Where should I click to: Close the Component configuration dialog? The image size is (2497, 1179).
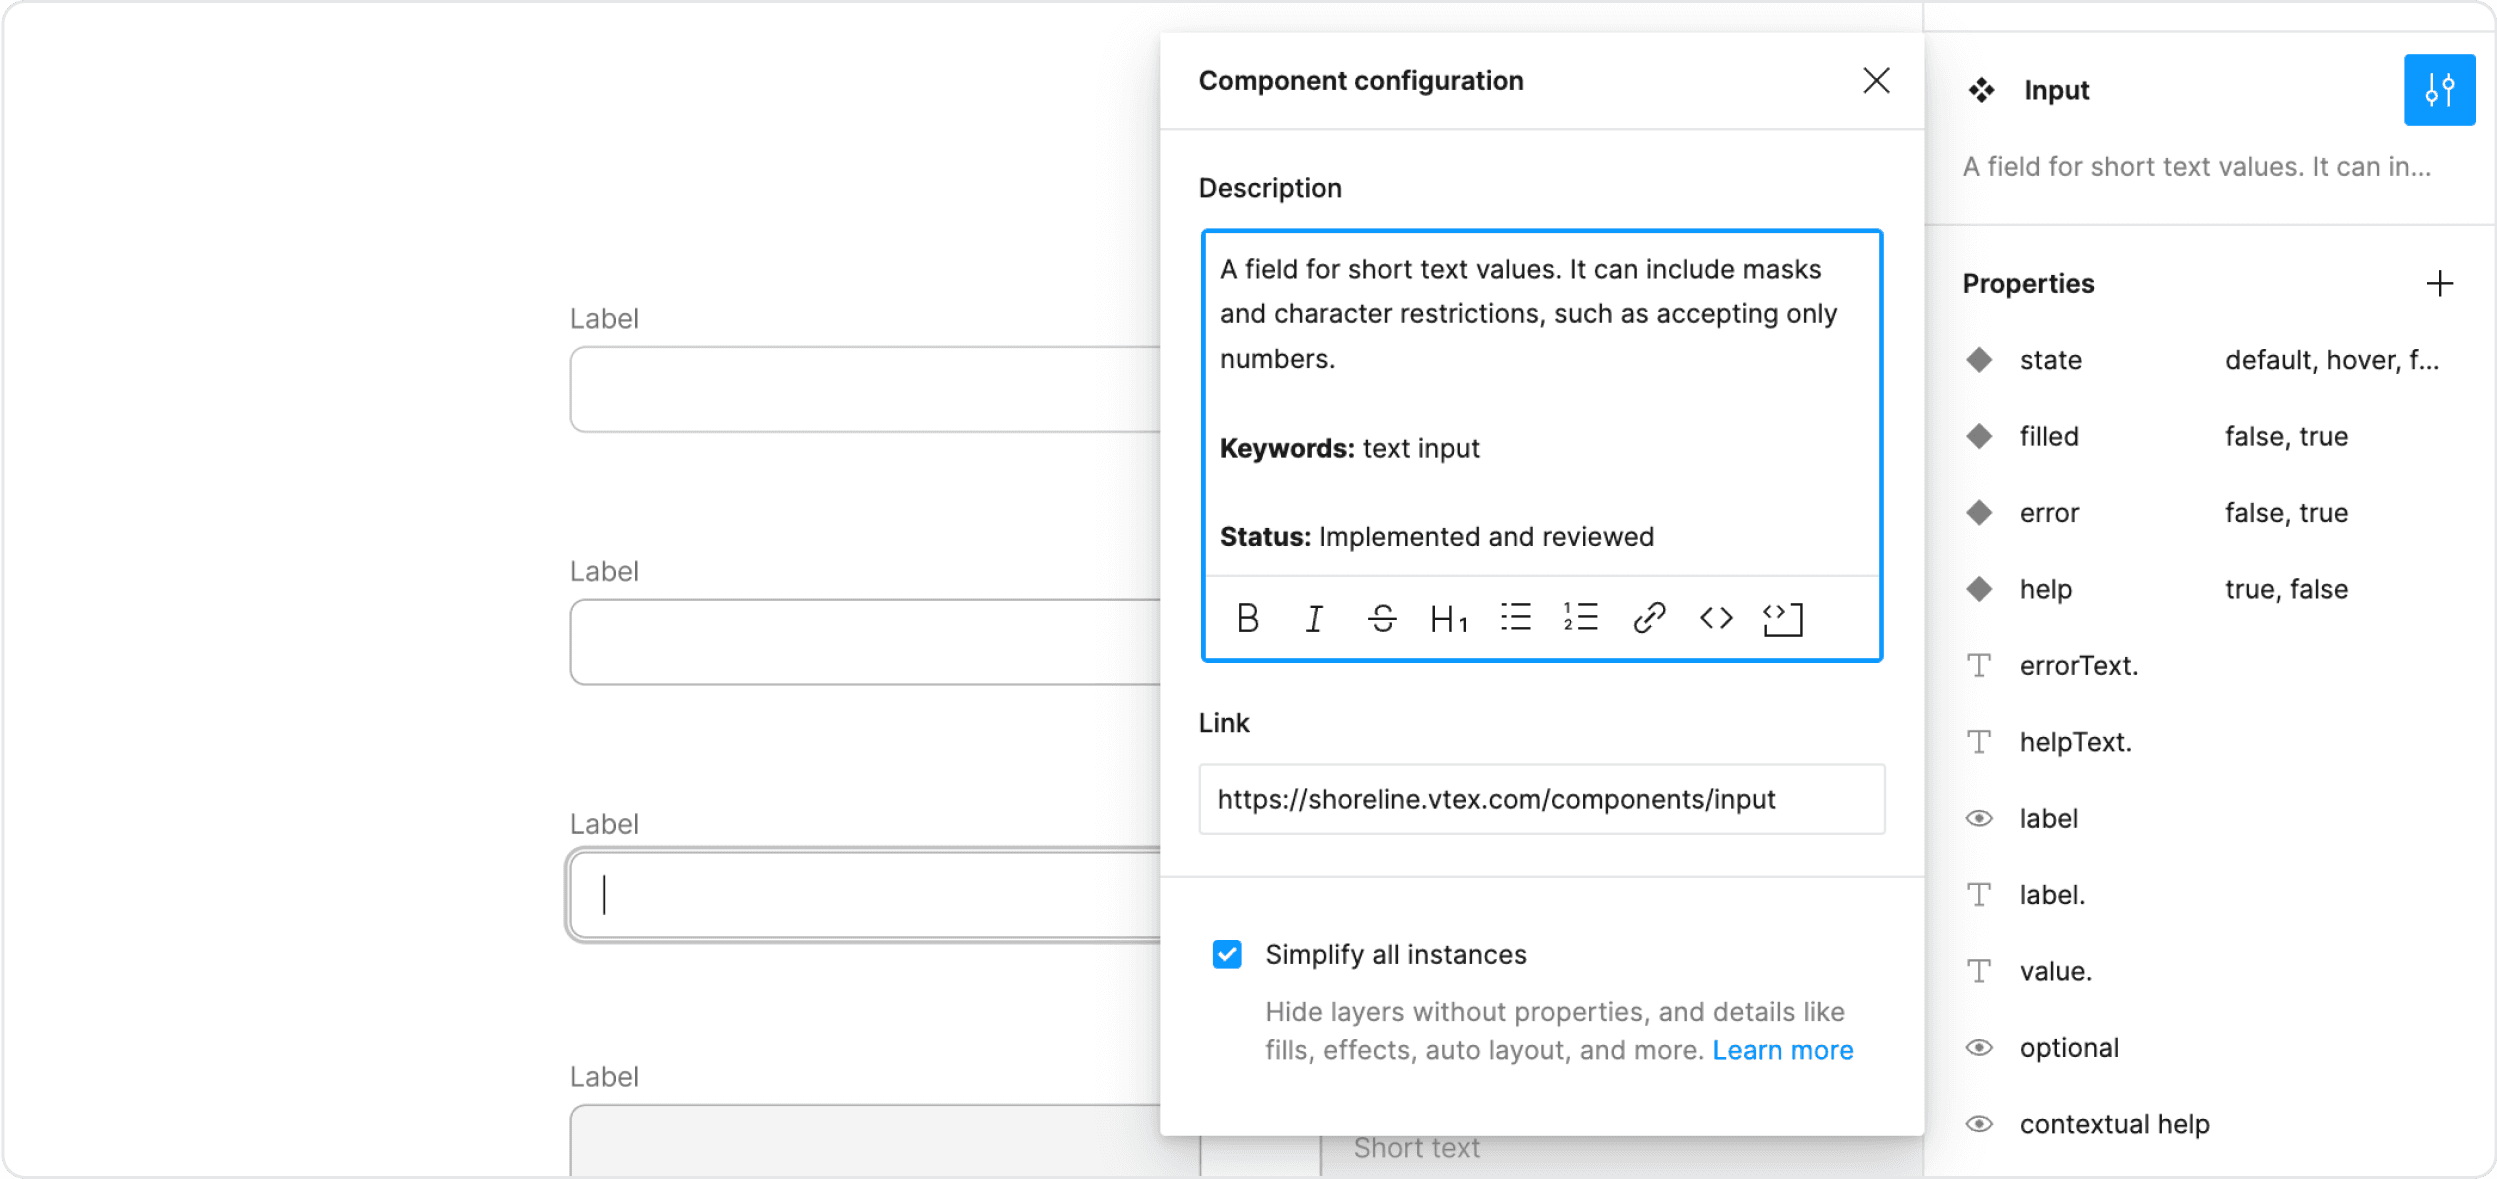(1877, 81)
